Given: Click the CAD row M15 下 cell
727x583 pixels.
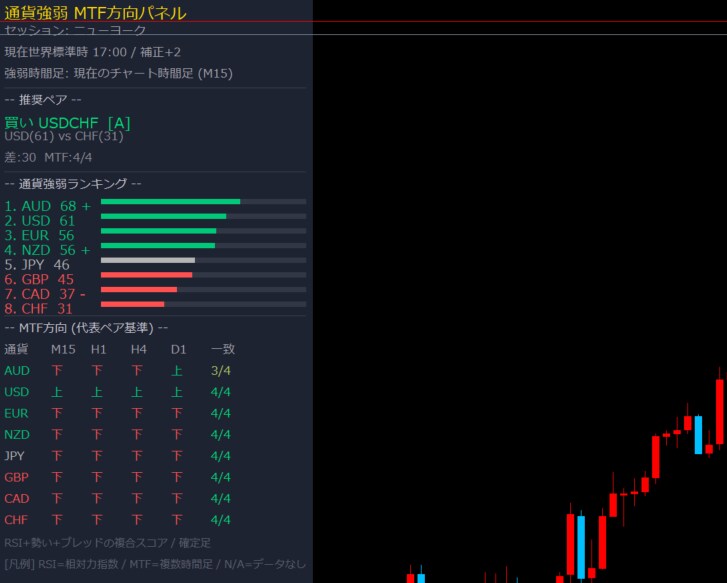Looking at the screenshot, I should 57,499.
